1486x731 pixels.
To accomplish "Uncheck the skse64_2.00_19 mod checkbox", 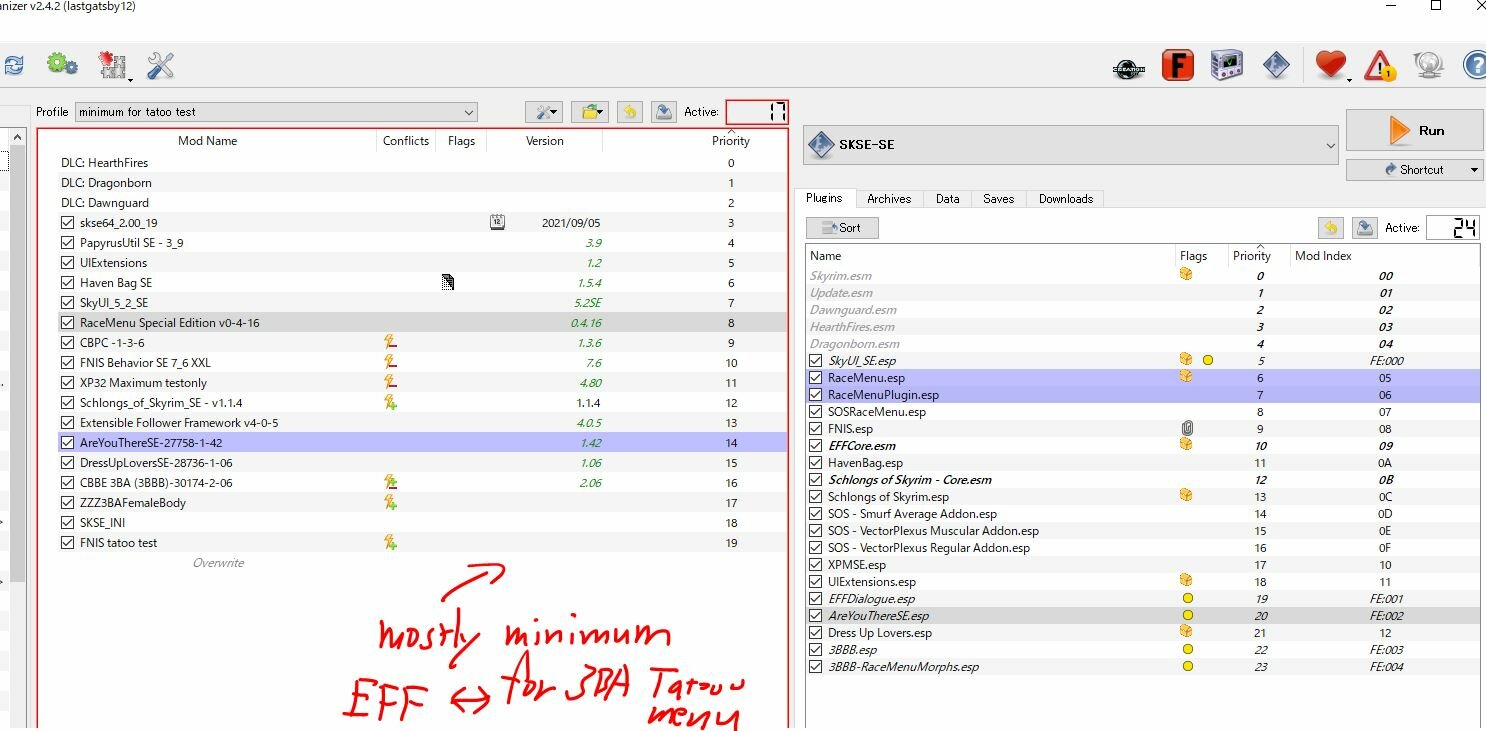I will [x=67, y=223].
